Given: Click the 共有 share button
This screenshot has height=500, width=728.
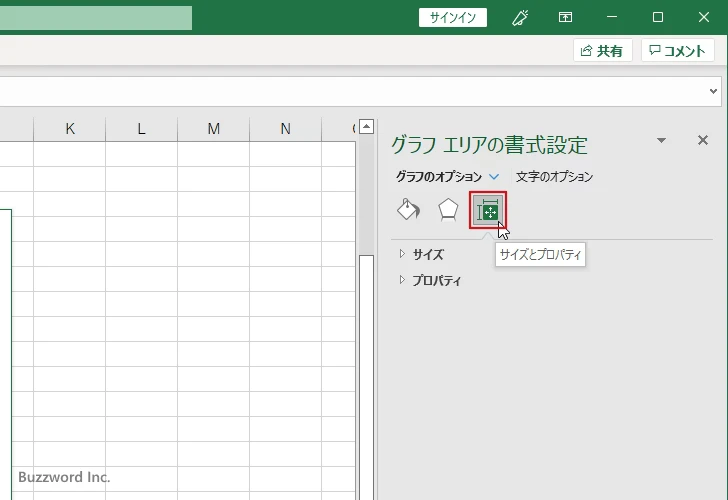Looking at the screenshot, I should point(603,50).
